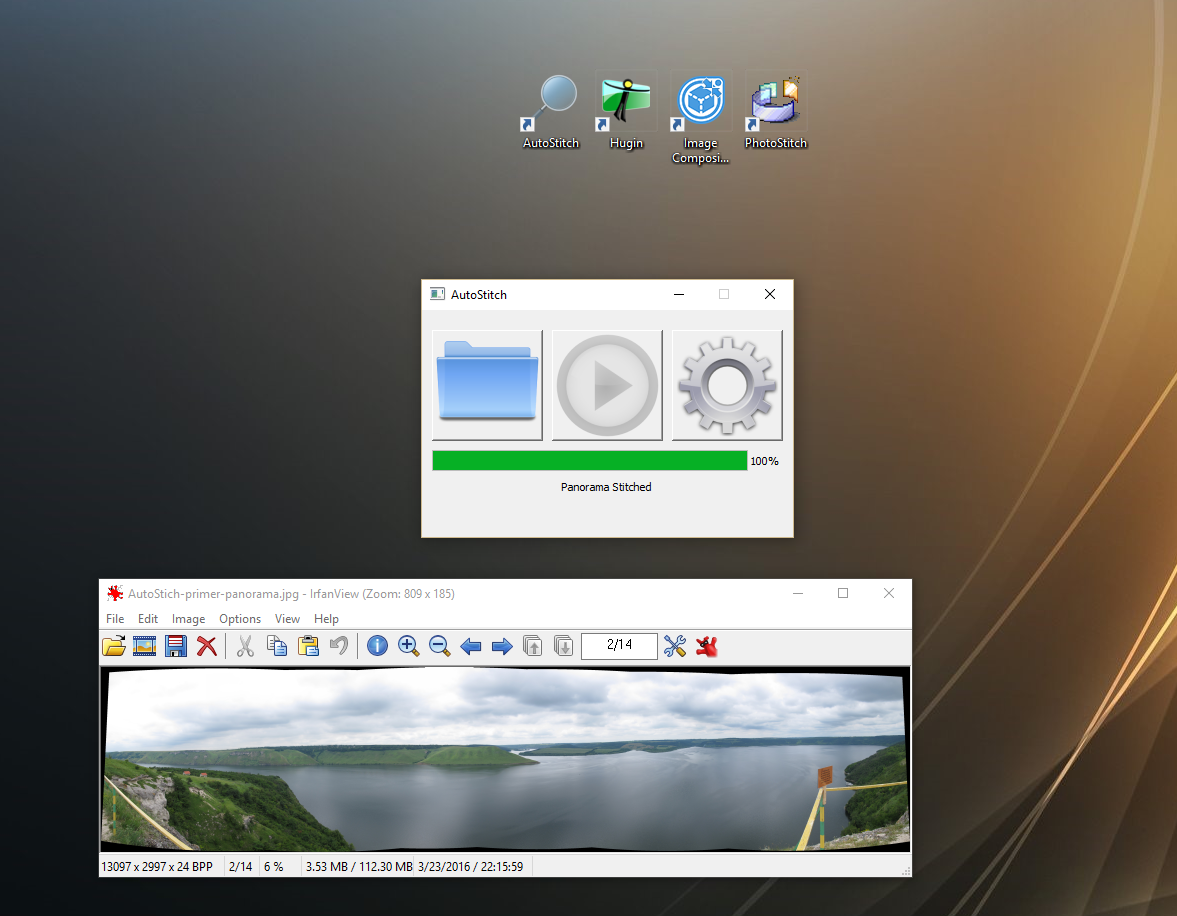Go to next image with right arrow
This screenshot has height=916, width=1177.
point(502,646)
